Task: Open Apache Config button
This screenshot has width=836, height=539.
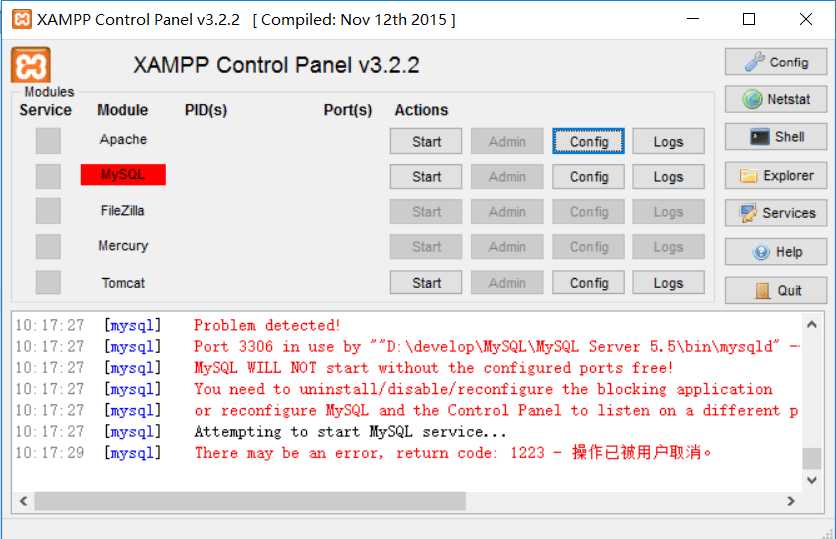Action: (588, 141)
